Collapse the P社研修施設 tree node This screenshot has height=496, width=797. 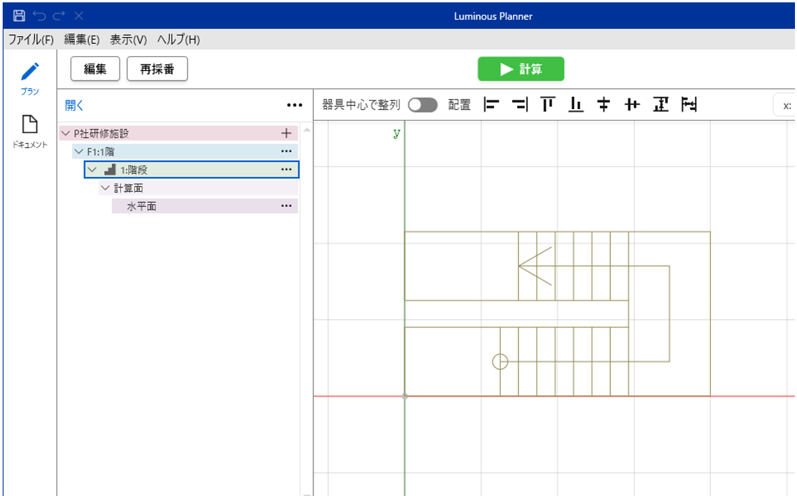[x=66, y=133]
